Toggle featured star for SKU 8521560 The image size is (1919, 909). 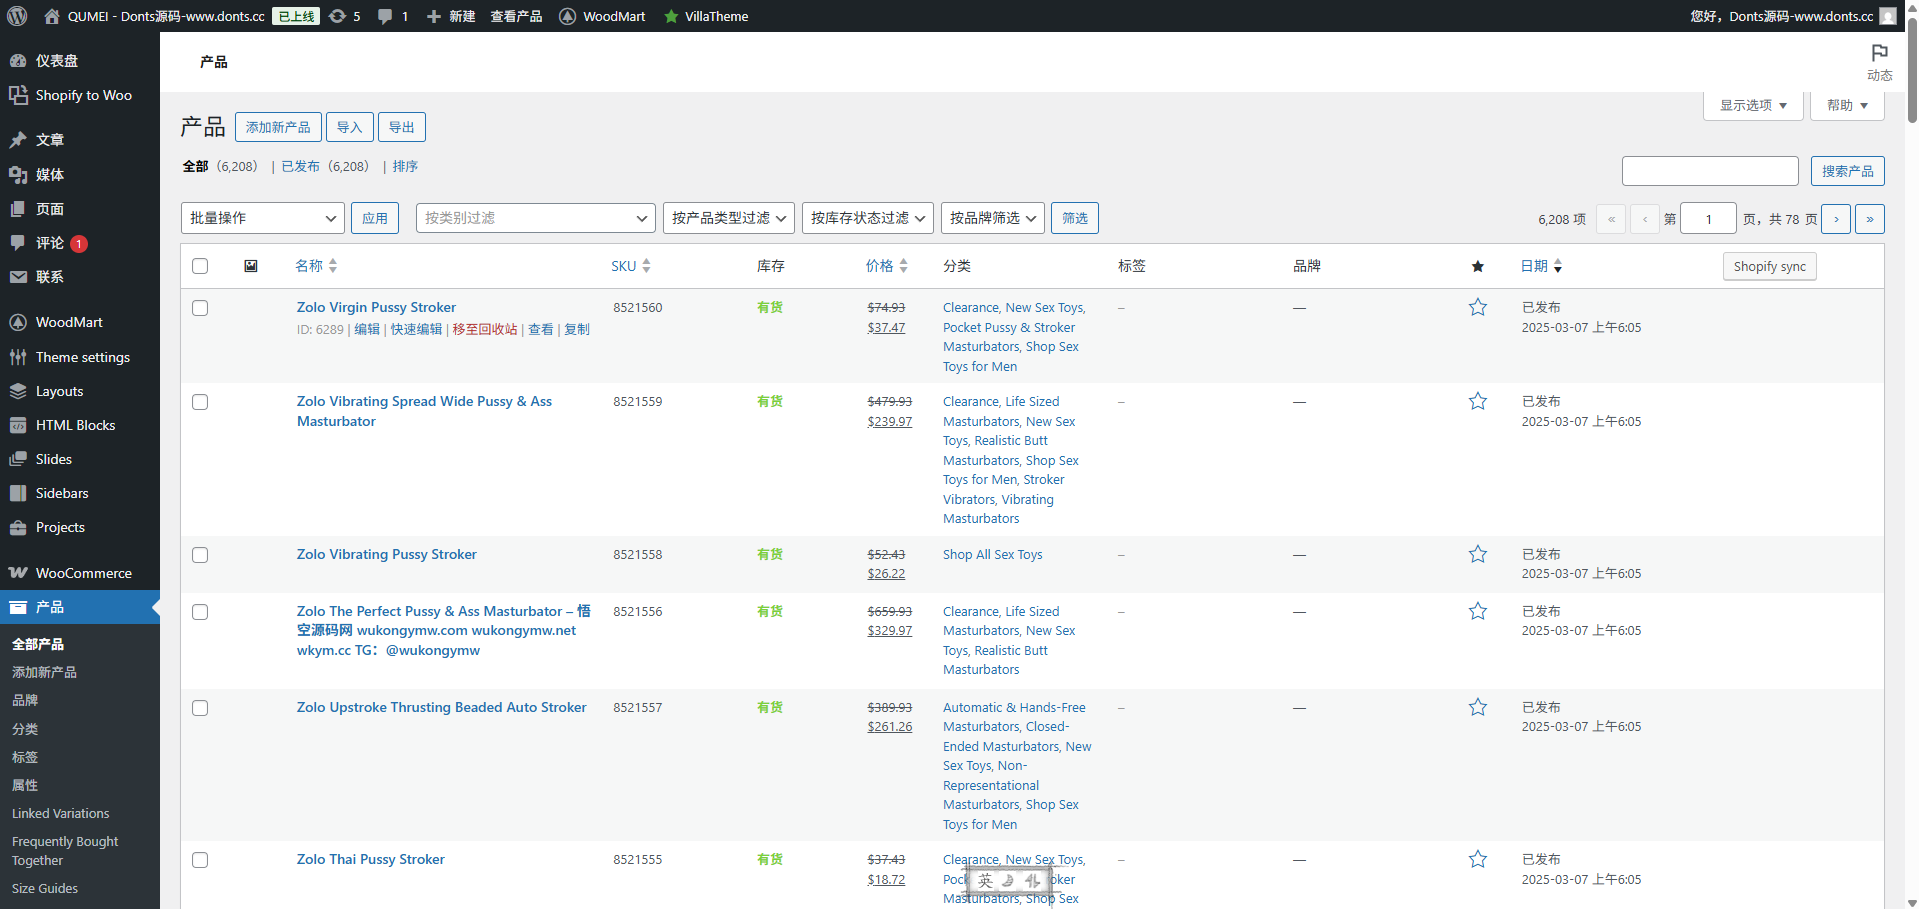1478,307
